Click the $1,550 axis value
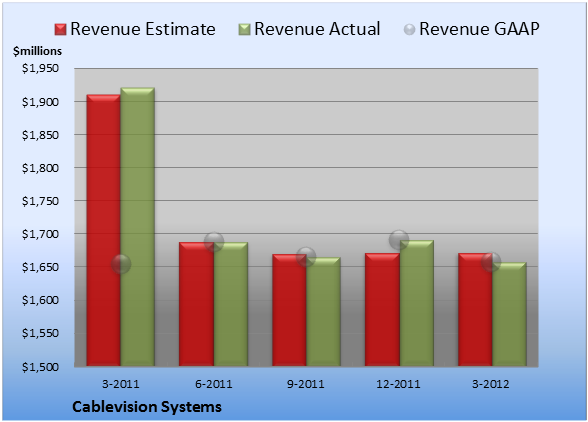Screen dimensions: 588x422 pos(40,333)
